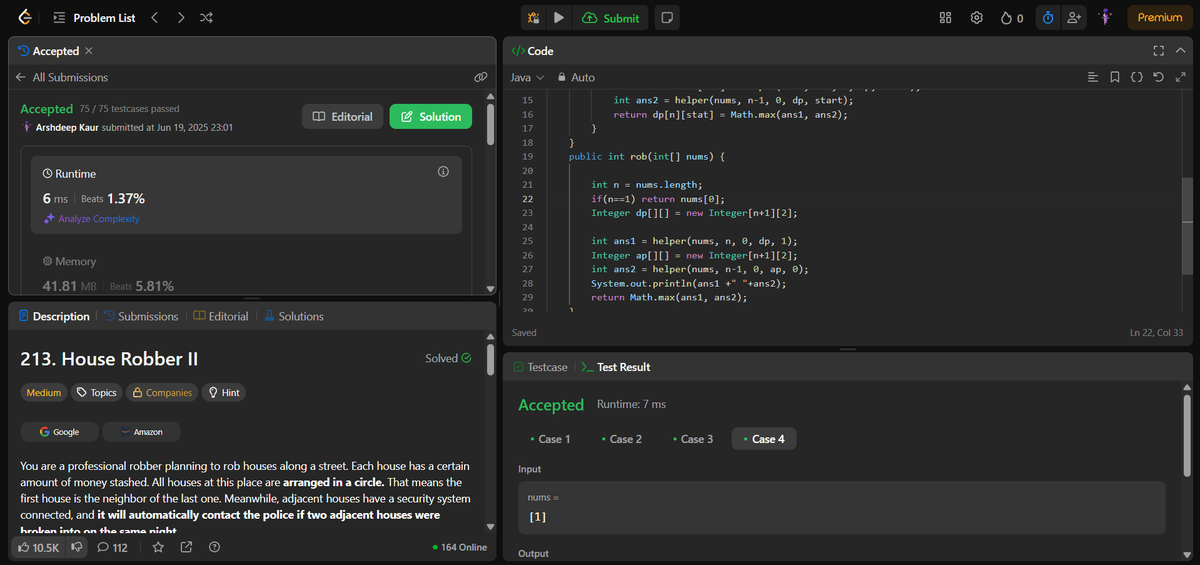Select Case 2

622,439
